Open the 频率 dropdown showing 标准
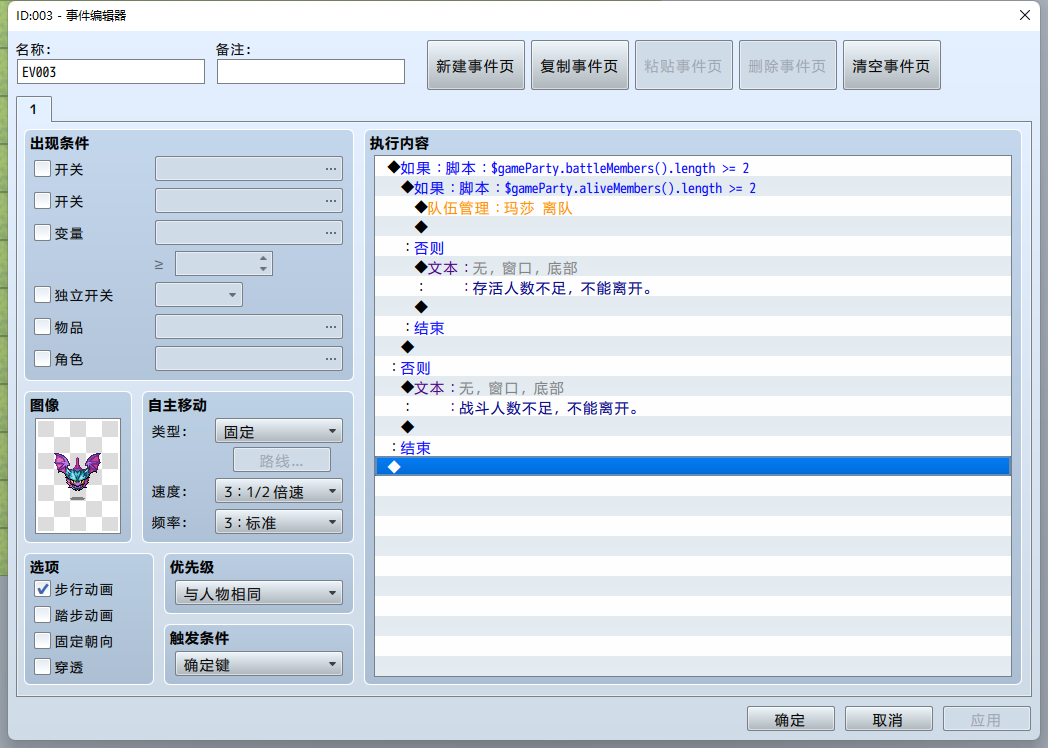 click(279, 522)
